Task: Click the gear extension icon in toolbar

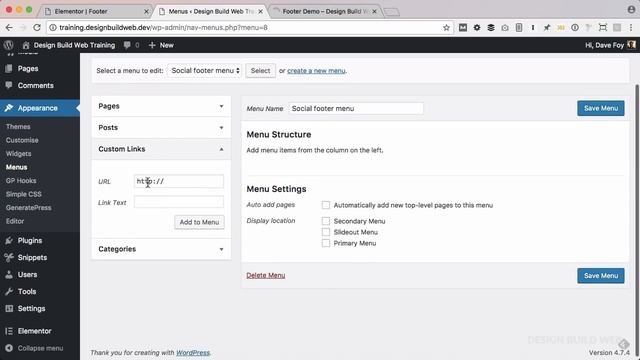Action: click(477, 27)
